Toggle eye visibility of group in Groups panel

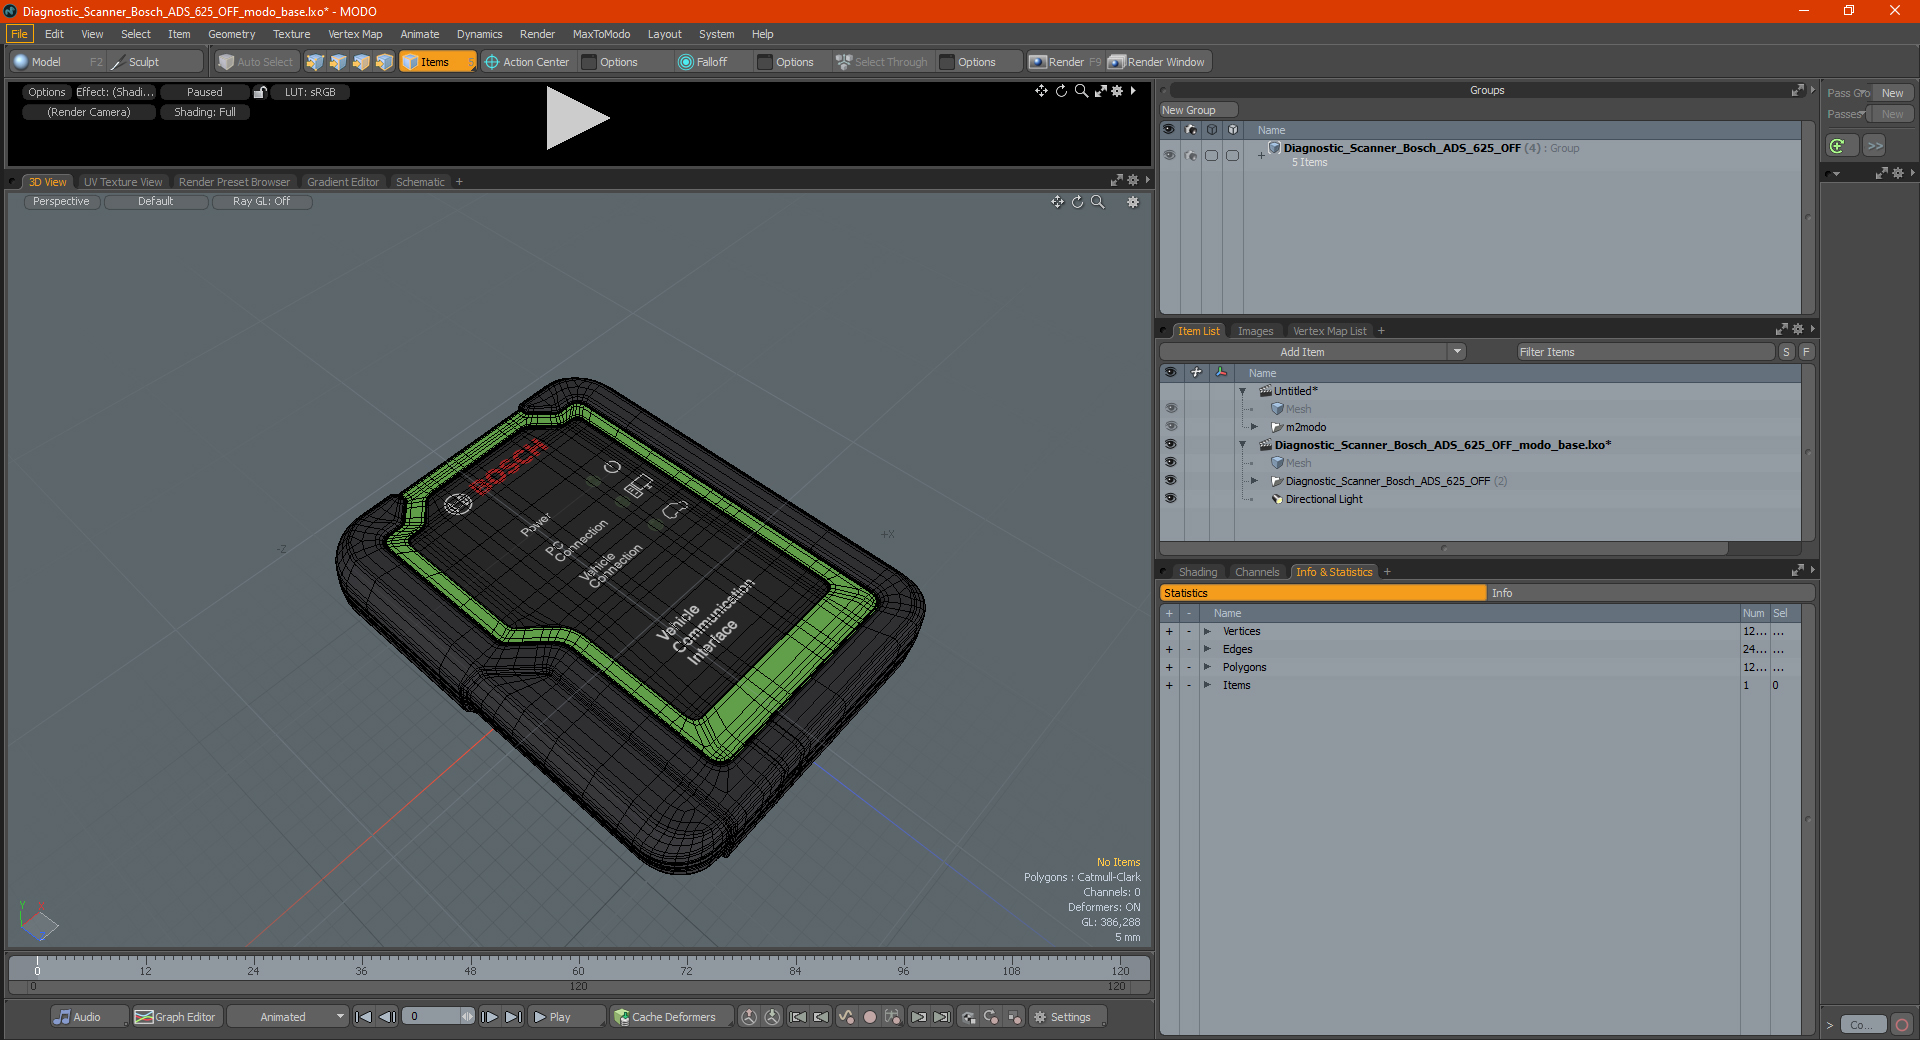click(1168, 155)
